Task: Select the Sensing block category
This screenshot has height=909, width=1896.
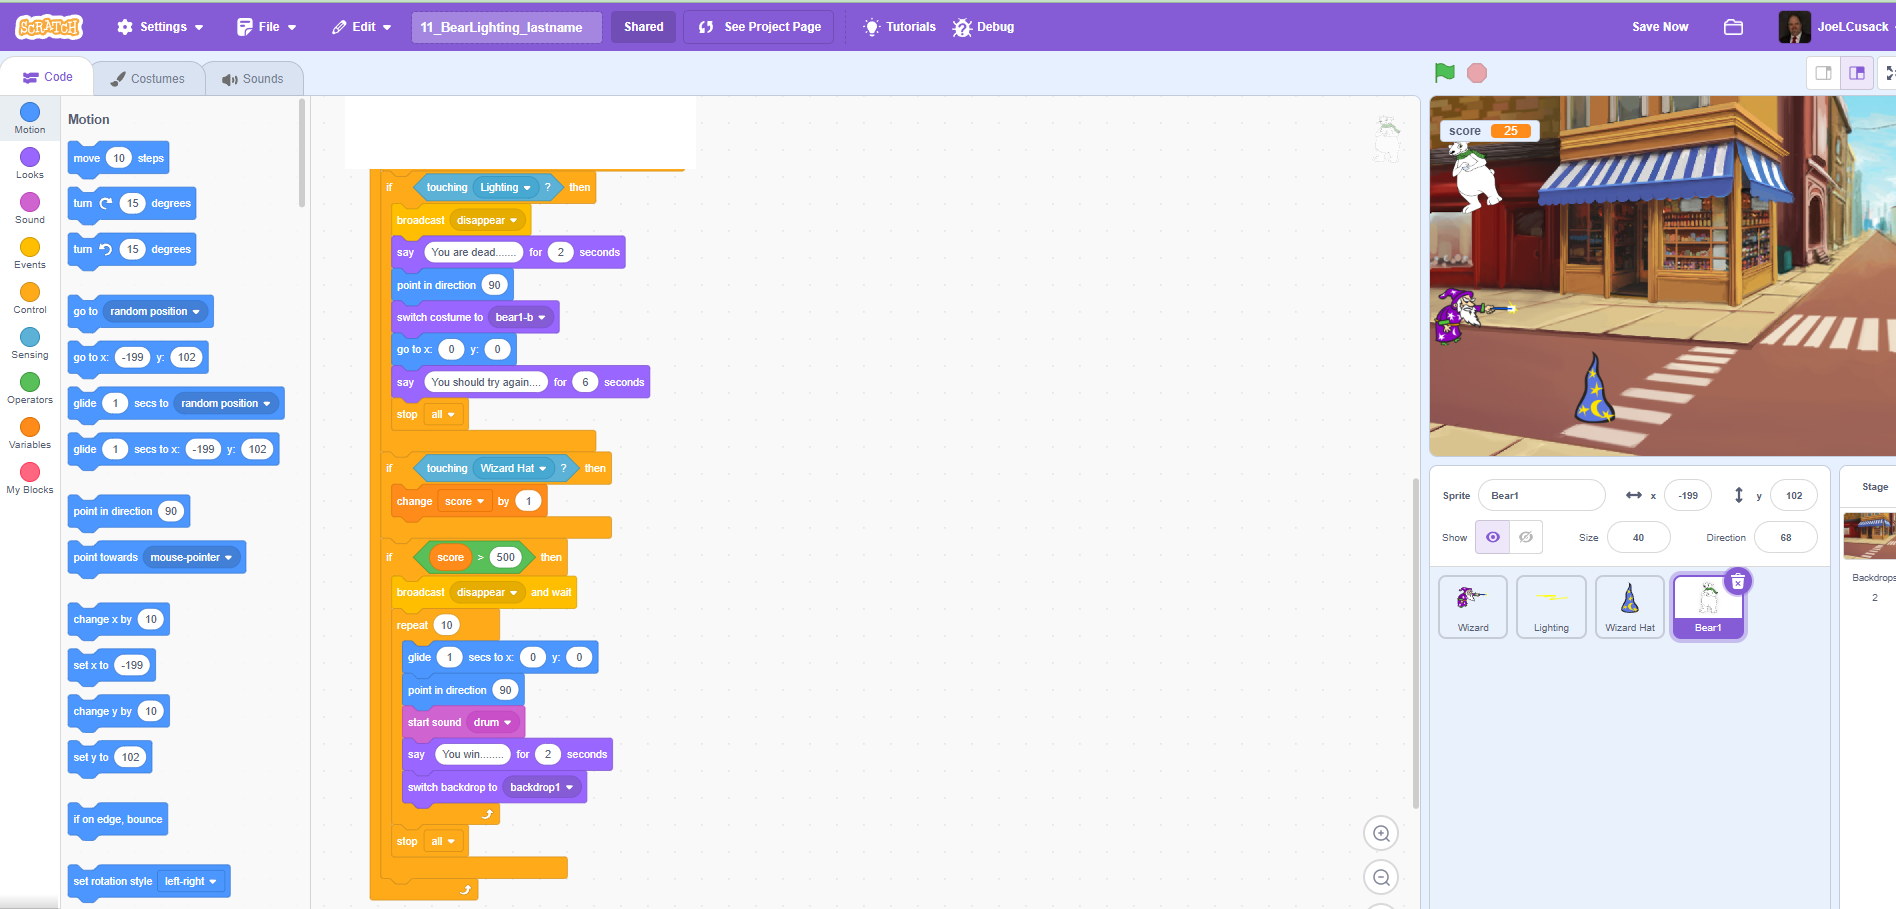Action: click(x=30, y=343)
